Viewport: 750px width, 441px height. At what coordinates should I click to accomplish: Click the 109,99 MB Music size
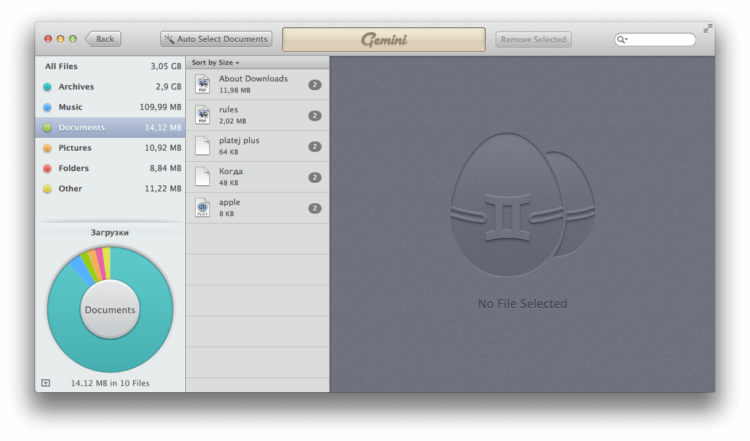161,107
